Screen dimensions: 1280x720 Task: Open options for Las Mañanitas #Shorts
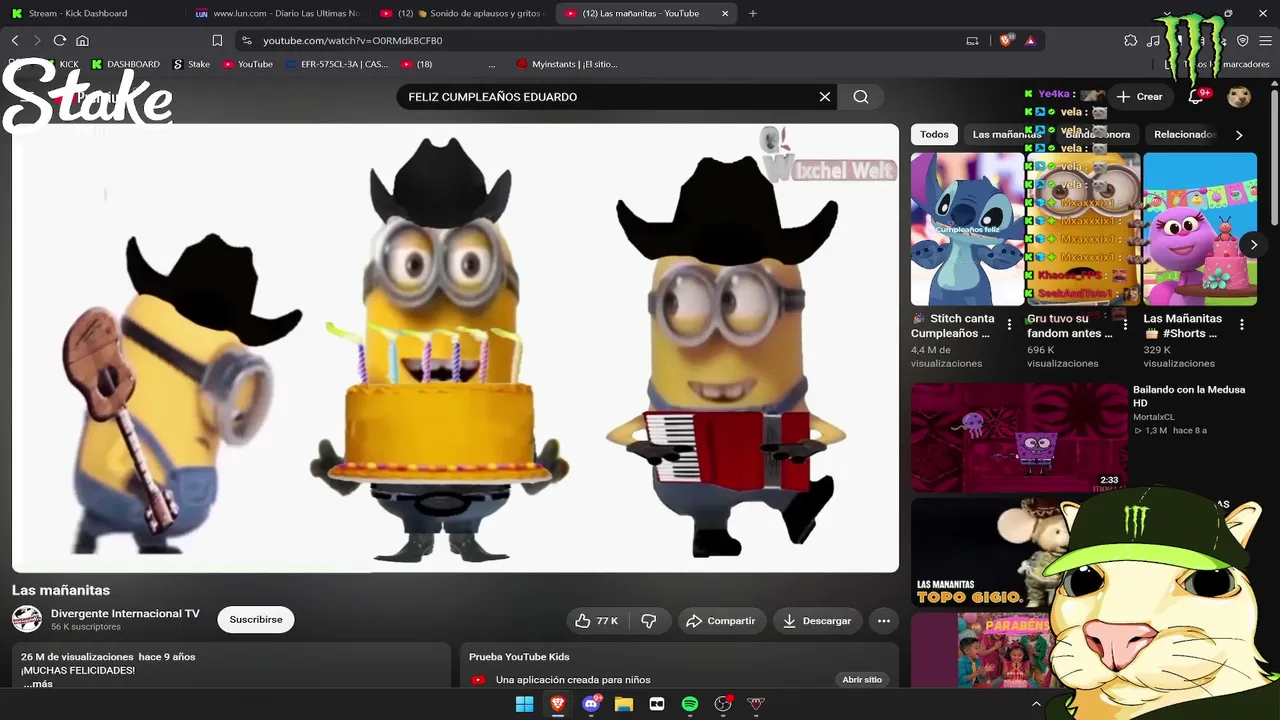(x=1241, y=325)
